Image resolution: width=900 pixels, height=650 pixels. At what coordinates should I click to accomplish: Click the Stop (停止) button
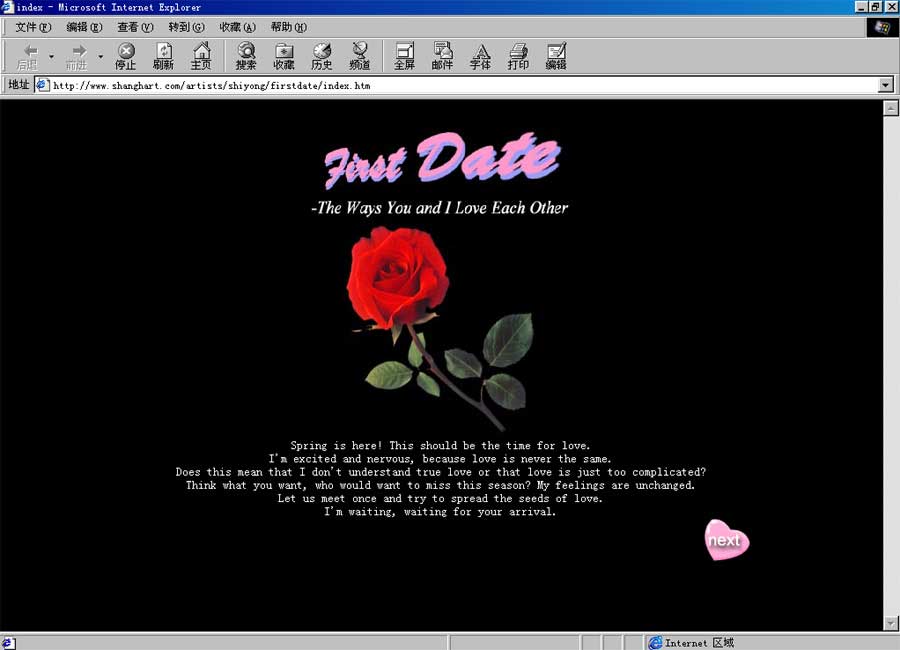[126, 56]
